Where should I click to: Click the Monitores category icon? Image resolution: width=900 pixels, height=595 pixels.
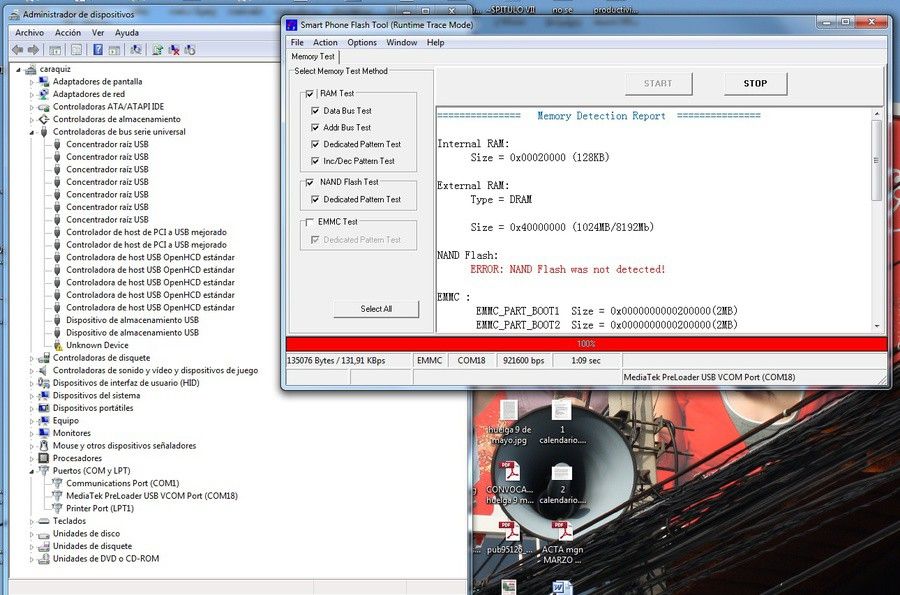click(x=44, y=433)
